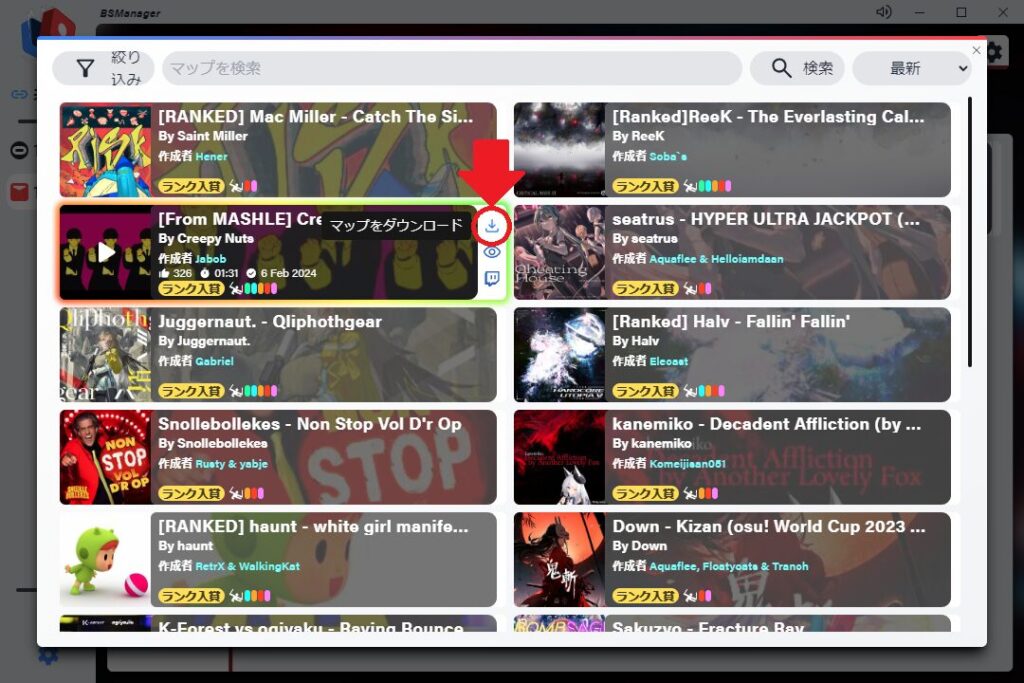Viewport: 1024px width, 683px height.
Task: Open the author link on the Halv card
Action: coord(669,361)
